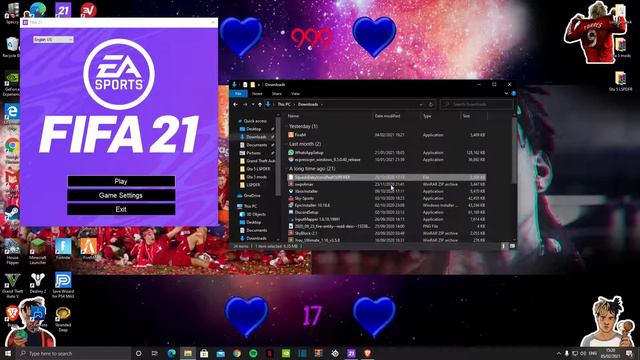Open the Fortnite desktop shortcut
Screen dimensions: 640x360
[63, 249]
